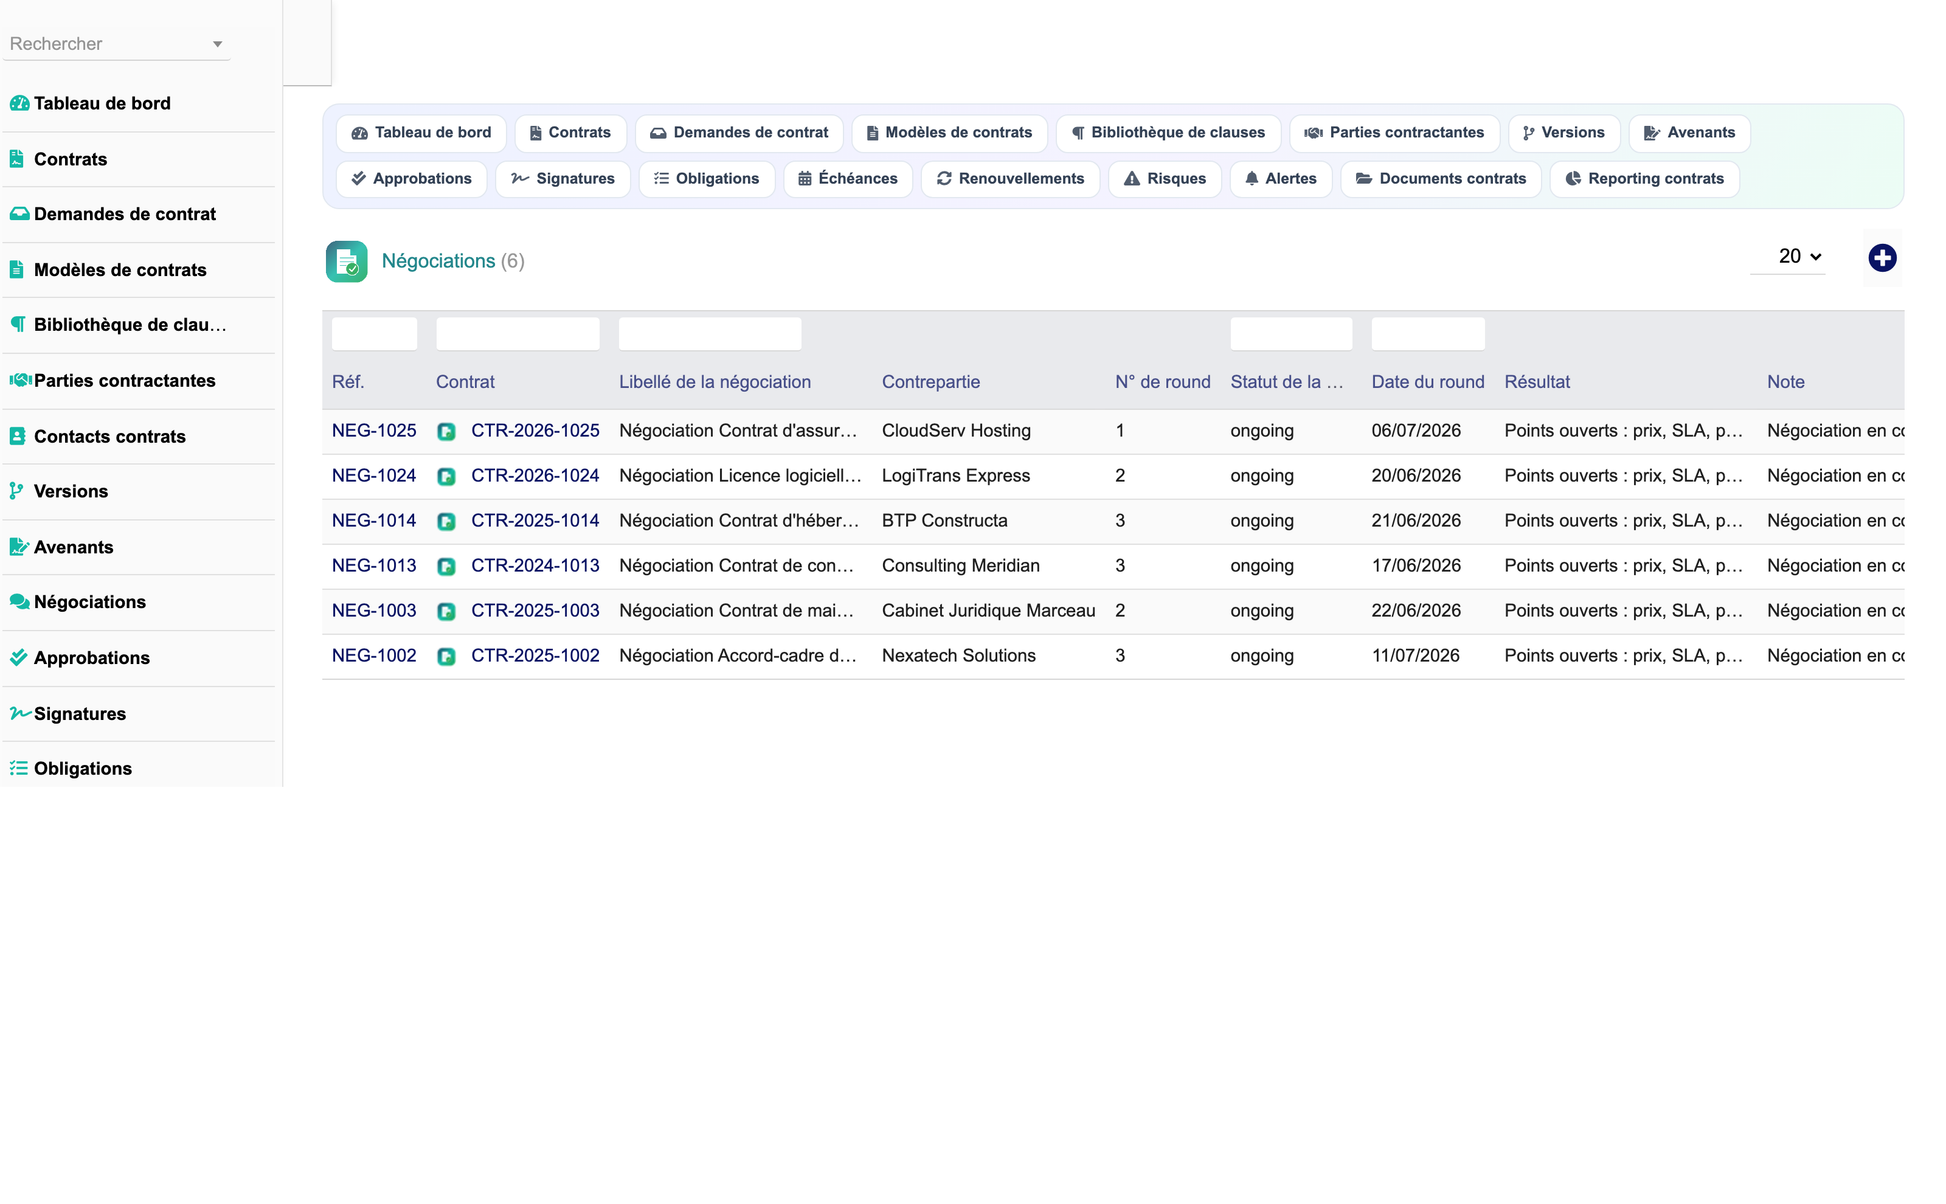The height and width of the screenshot is (1204, 1946).
Task: Open negotiation NEG-1002
Action: (374, 656)
